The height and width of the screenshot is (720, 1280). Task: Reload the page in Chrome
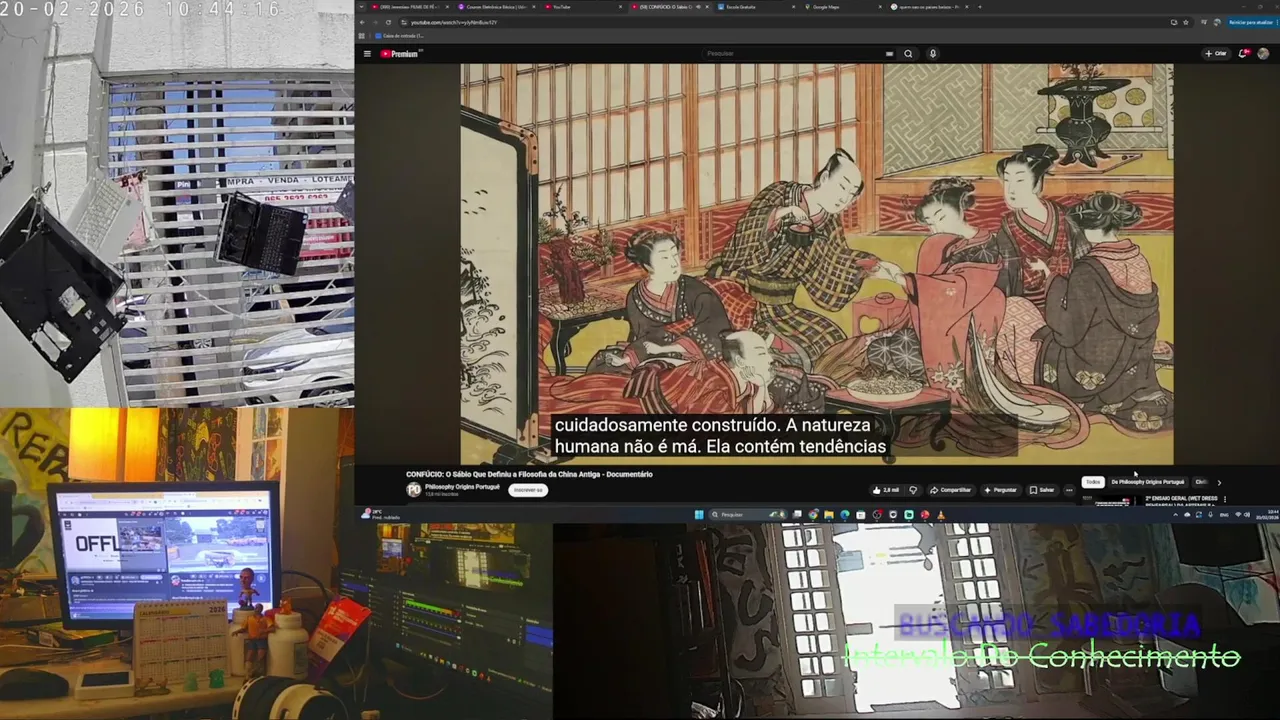(388, 22)
